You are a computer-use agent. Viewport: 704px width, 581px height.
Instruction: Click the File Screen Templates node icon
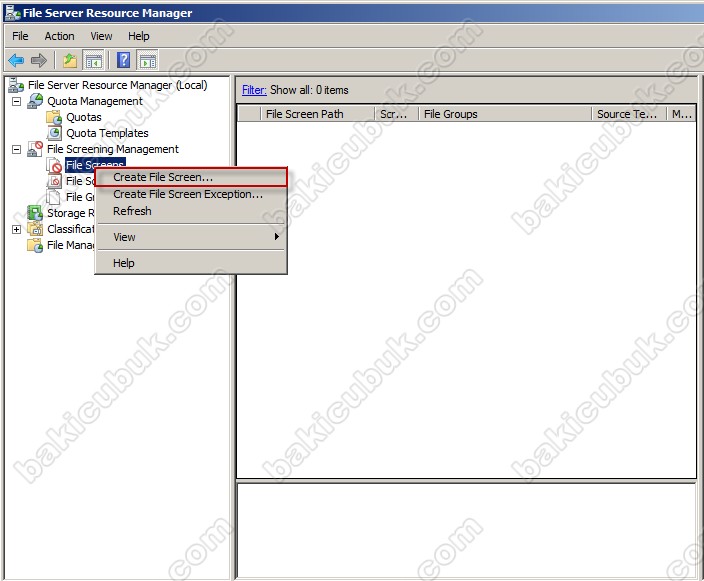(54, 181)
